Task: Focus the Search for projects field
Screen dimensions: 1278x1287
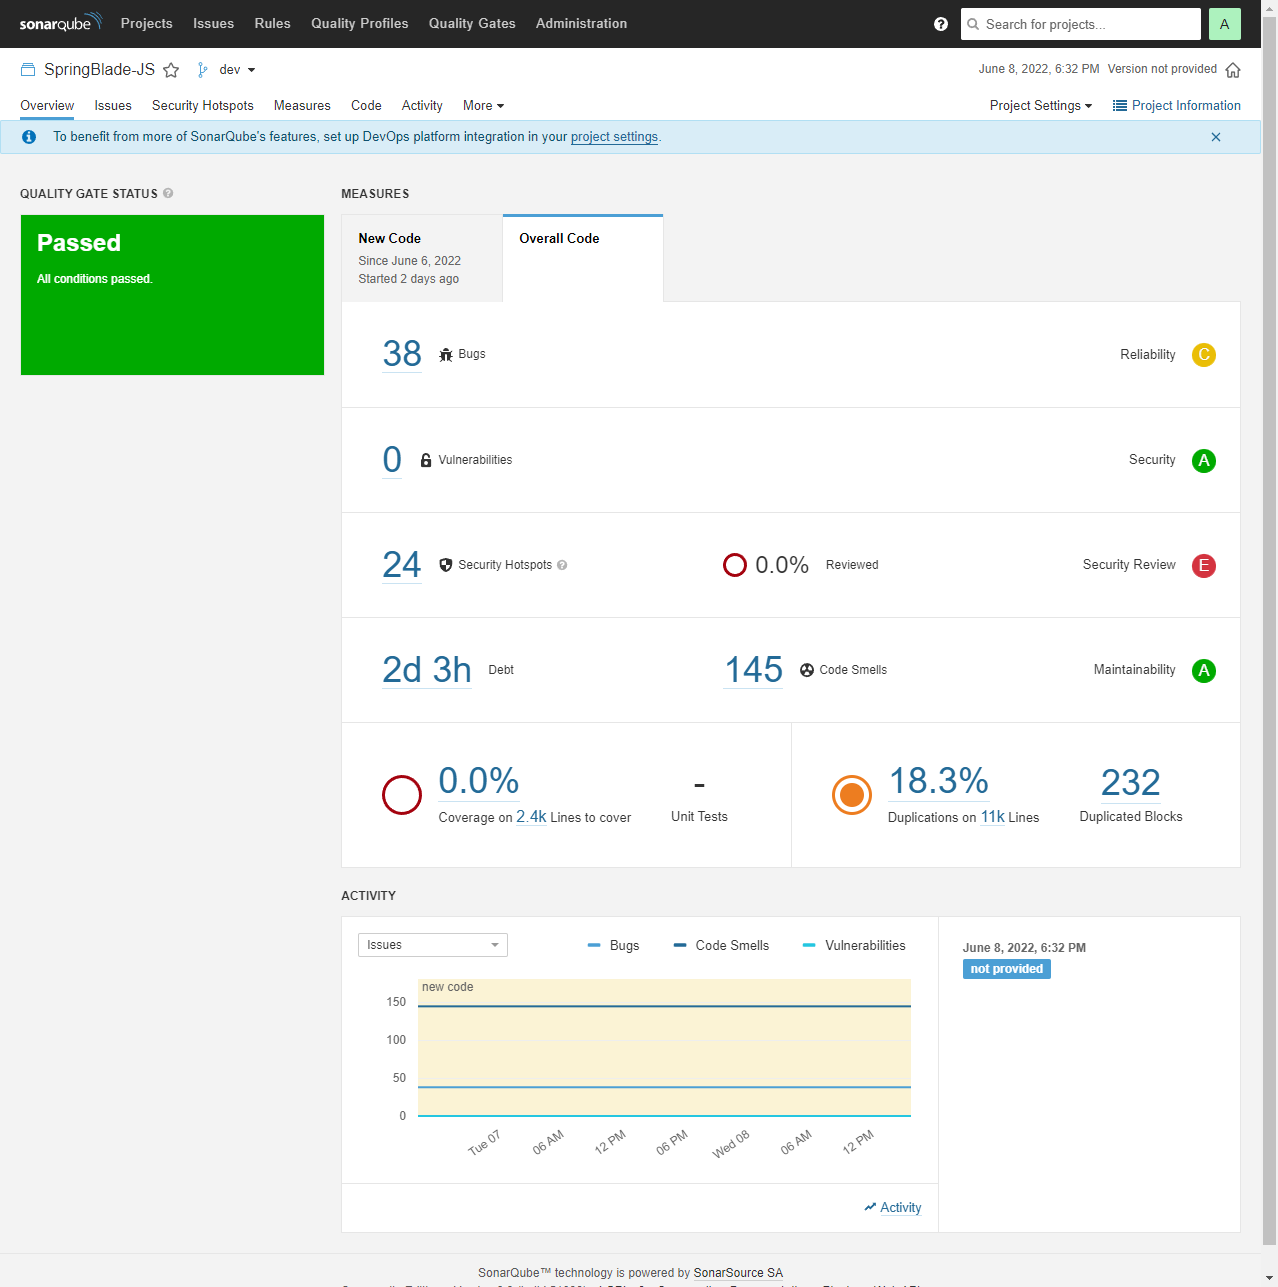Action: [x=1081, y=24]
